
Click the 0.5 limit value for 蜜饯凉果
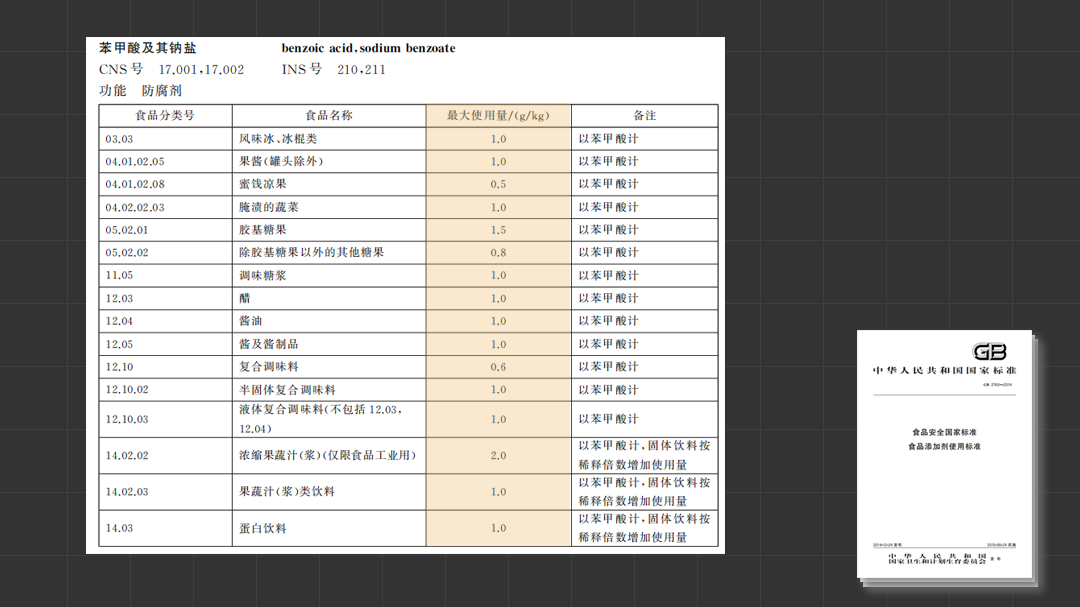498,184
